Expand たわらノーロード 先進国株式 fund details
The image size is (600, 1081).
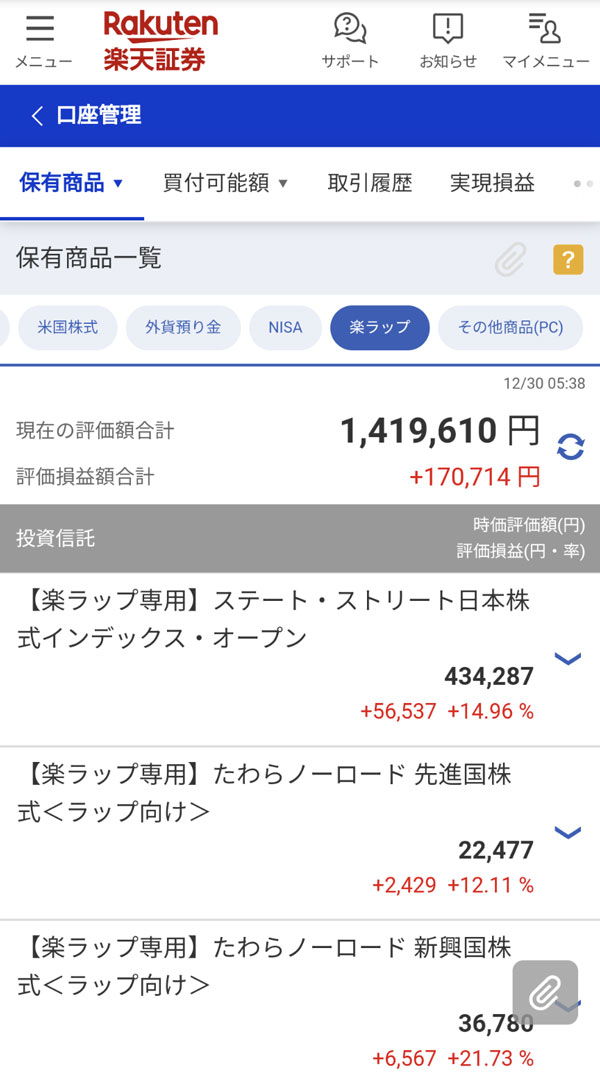coord(568,832)
